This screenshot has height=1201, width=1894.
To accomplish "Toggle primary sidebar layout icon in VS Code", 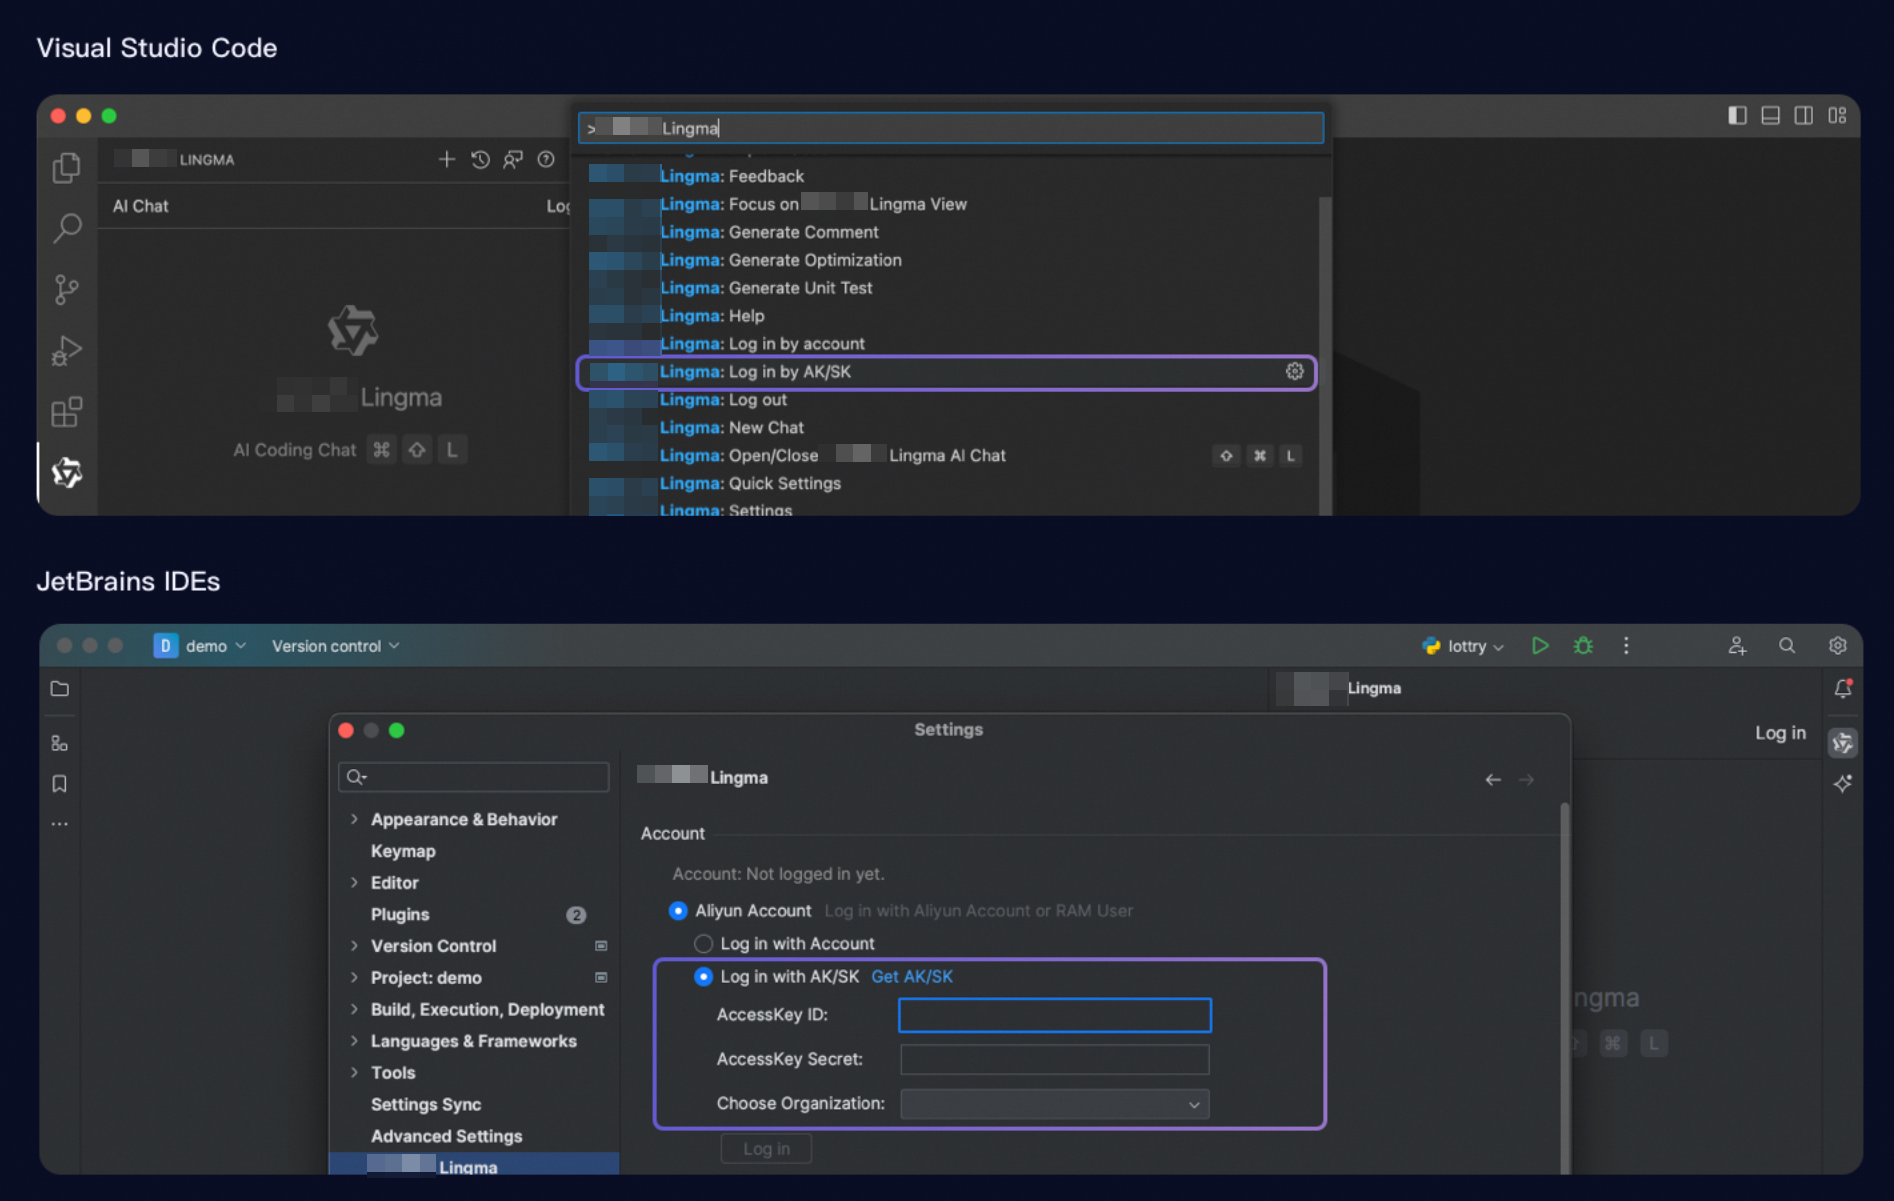I will (x=1737, y=115).
